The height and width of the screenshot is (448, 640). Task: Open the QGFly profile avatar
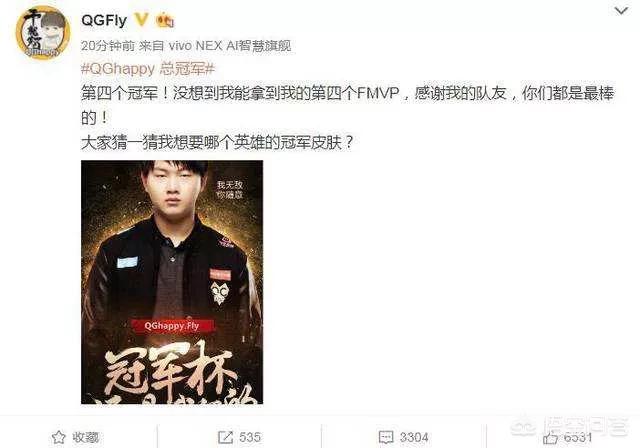click(x=42, y=33)
